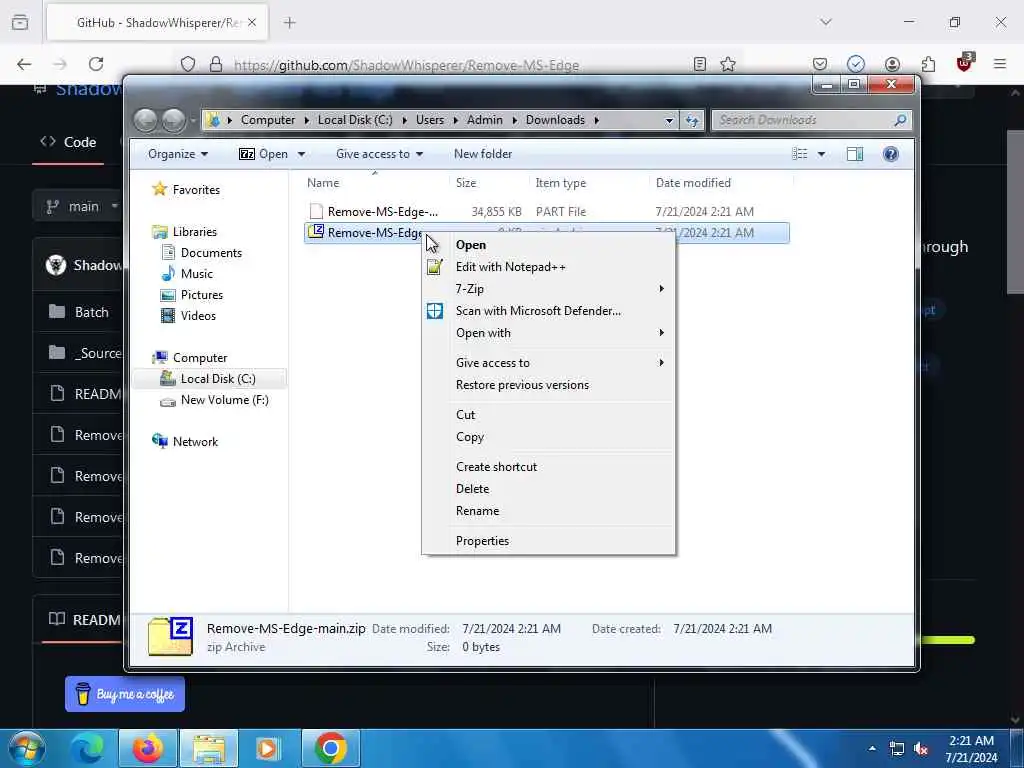Click the Explorer back navigation button
This screenshot has width=1024, height=768.
point(146,120)
